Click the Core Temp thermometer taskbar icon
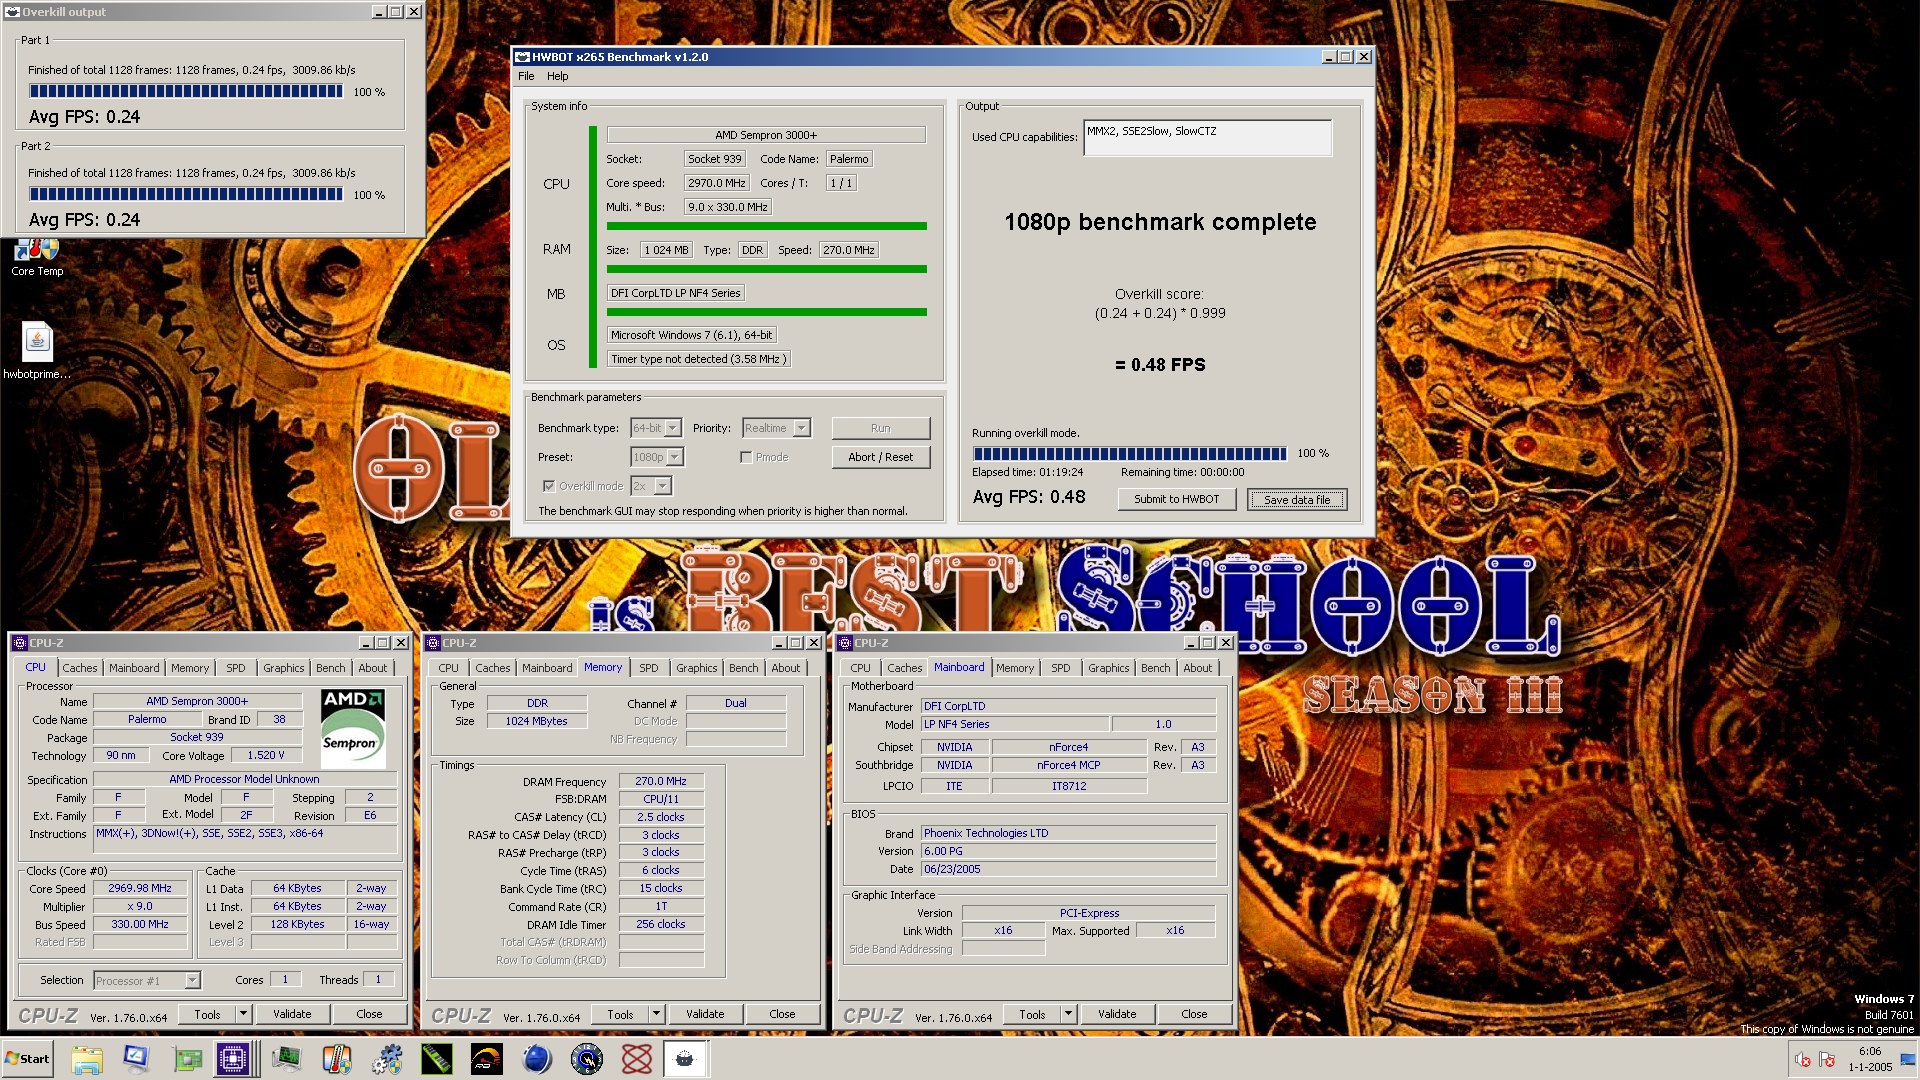The height and width of the screenshot is (1080, 1920). [337, 1059]
